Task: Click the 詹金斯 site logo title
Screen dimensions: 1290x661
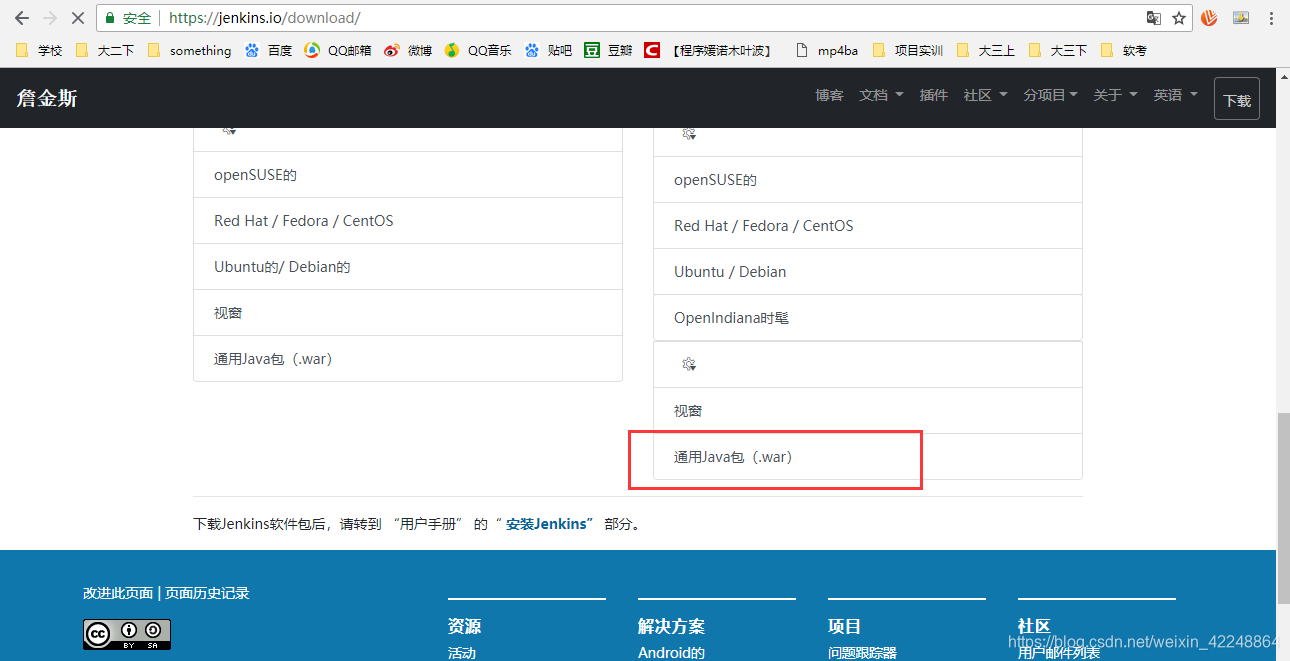Action: pos(47,98)
